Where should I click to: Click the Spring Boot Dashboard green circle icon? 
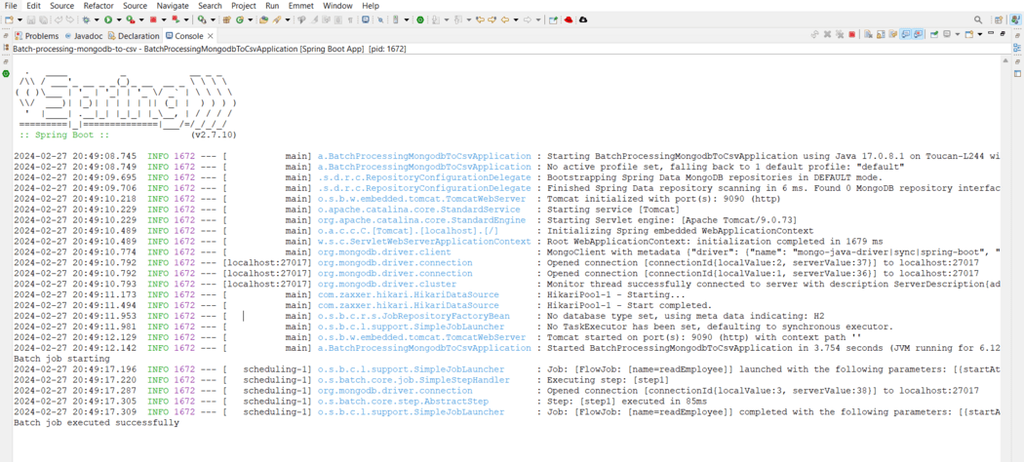tap(420, 20)
